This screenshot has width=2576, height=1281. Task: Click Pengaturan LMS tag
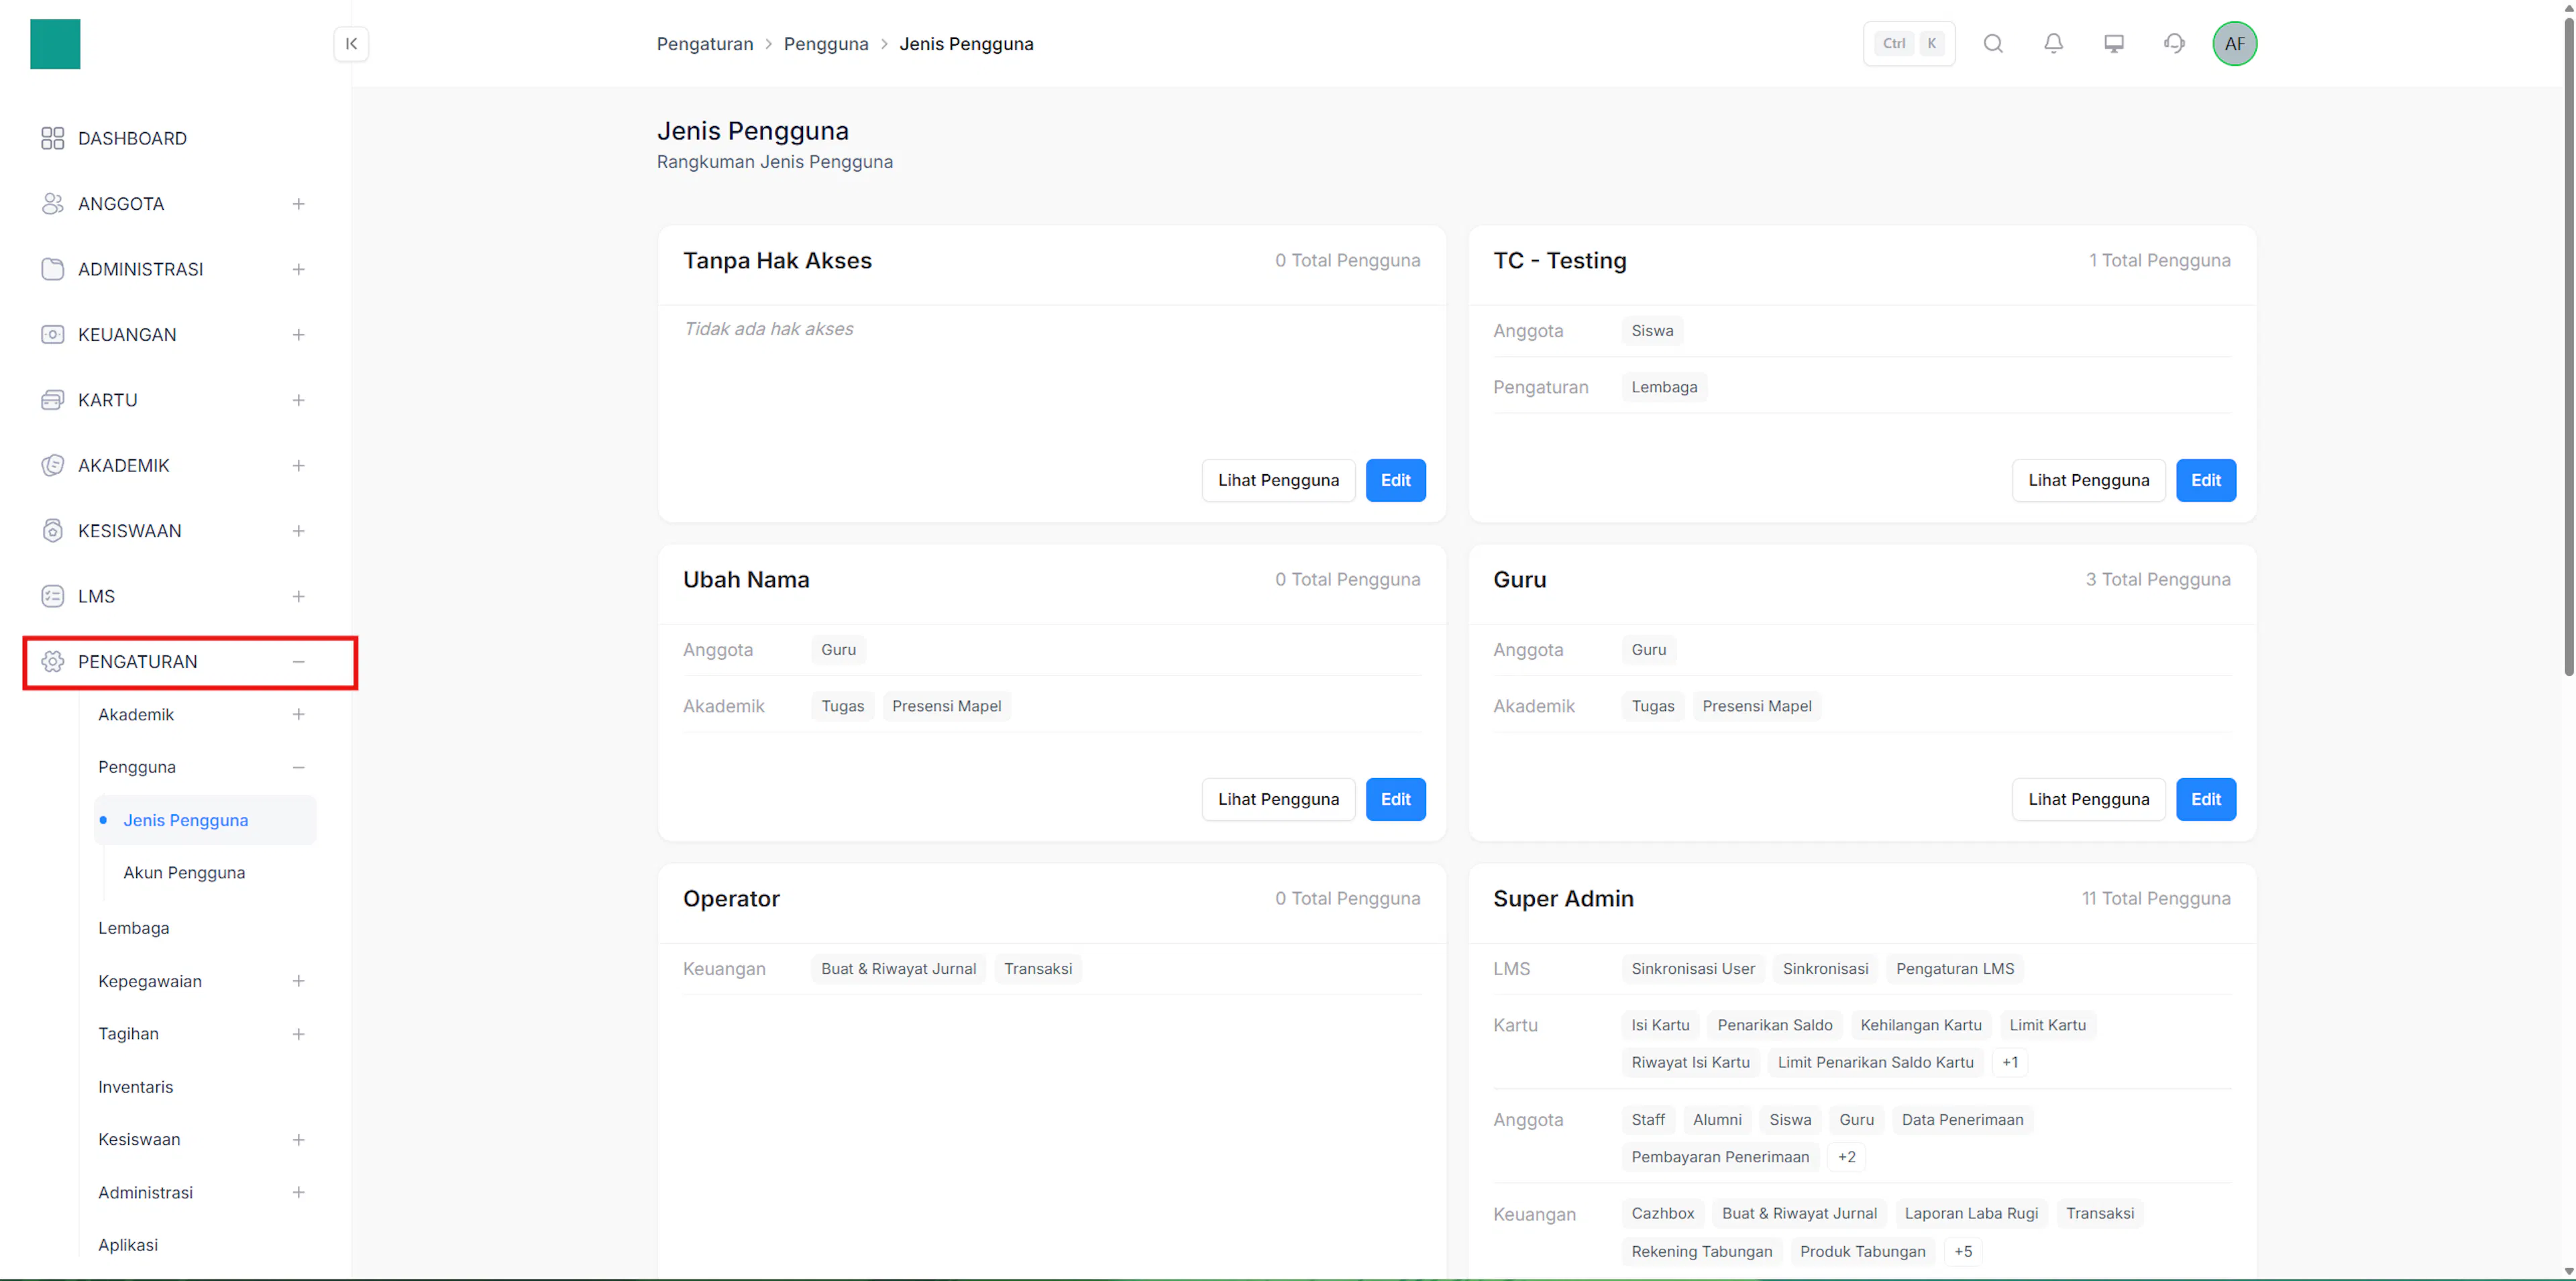pyautogui.click(x=1955, y=969)
